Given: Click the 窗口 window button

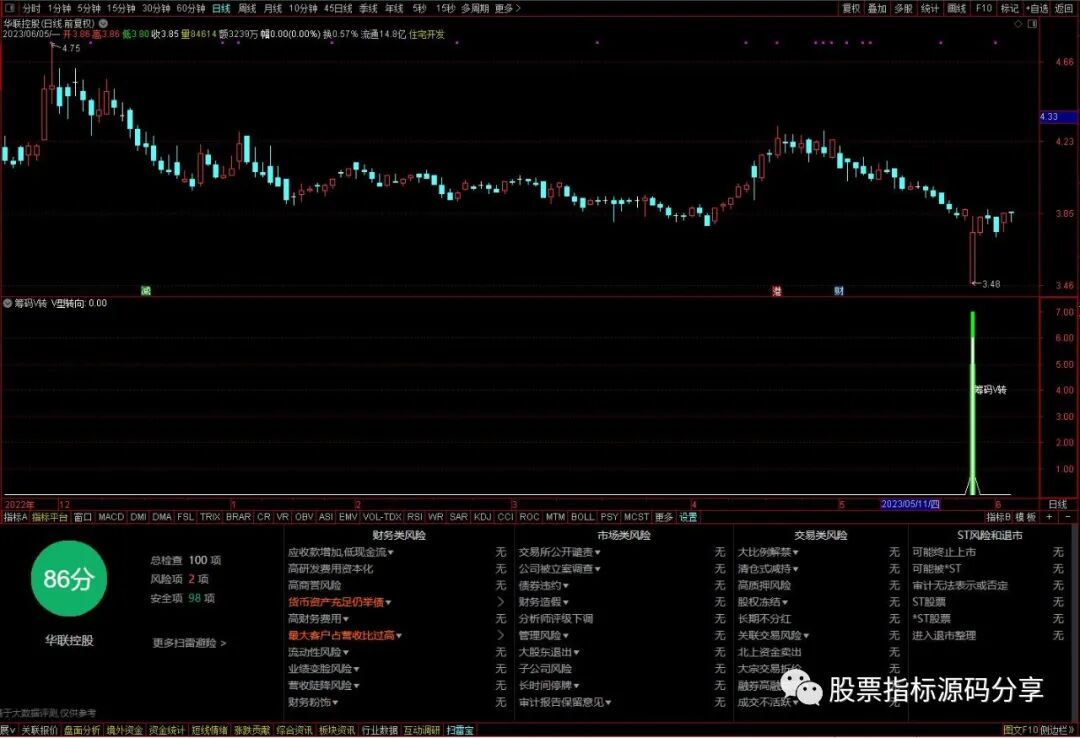Looking at the screenshot, I should tap(83, 517).
